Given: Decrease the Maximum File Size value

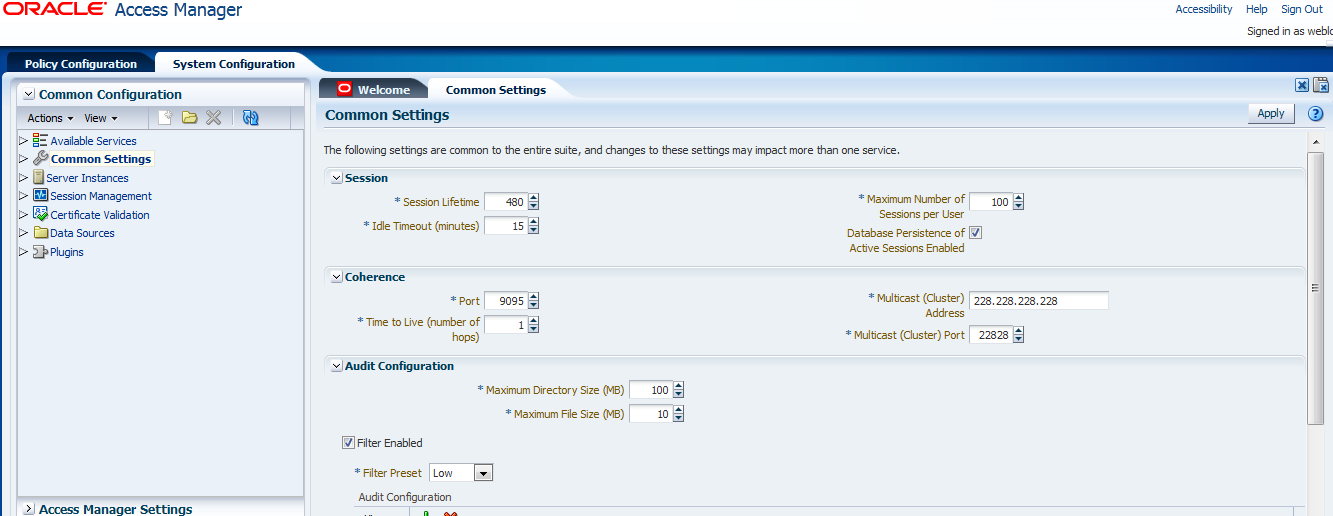Looking at the screenshot, I should tap(678, 418).
